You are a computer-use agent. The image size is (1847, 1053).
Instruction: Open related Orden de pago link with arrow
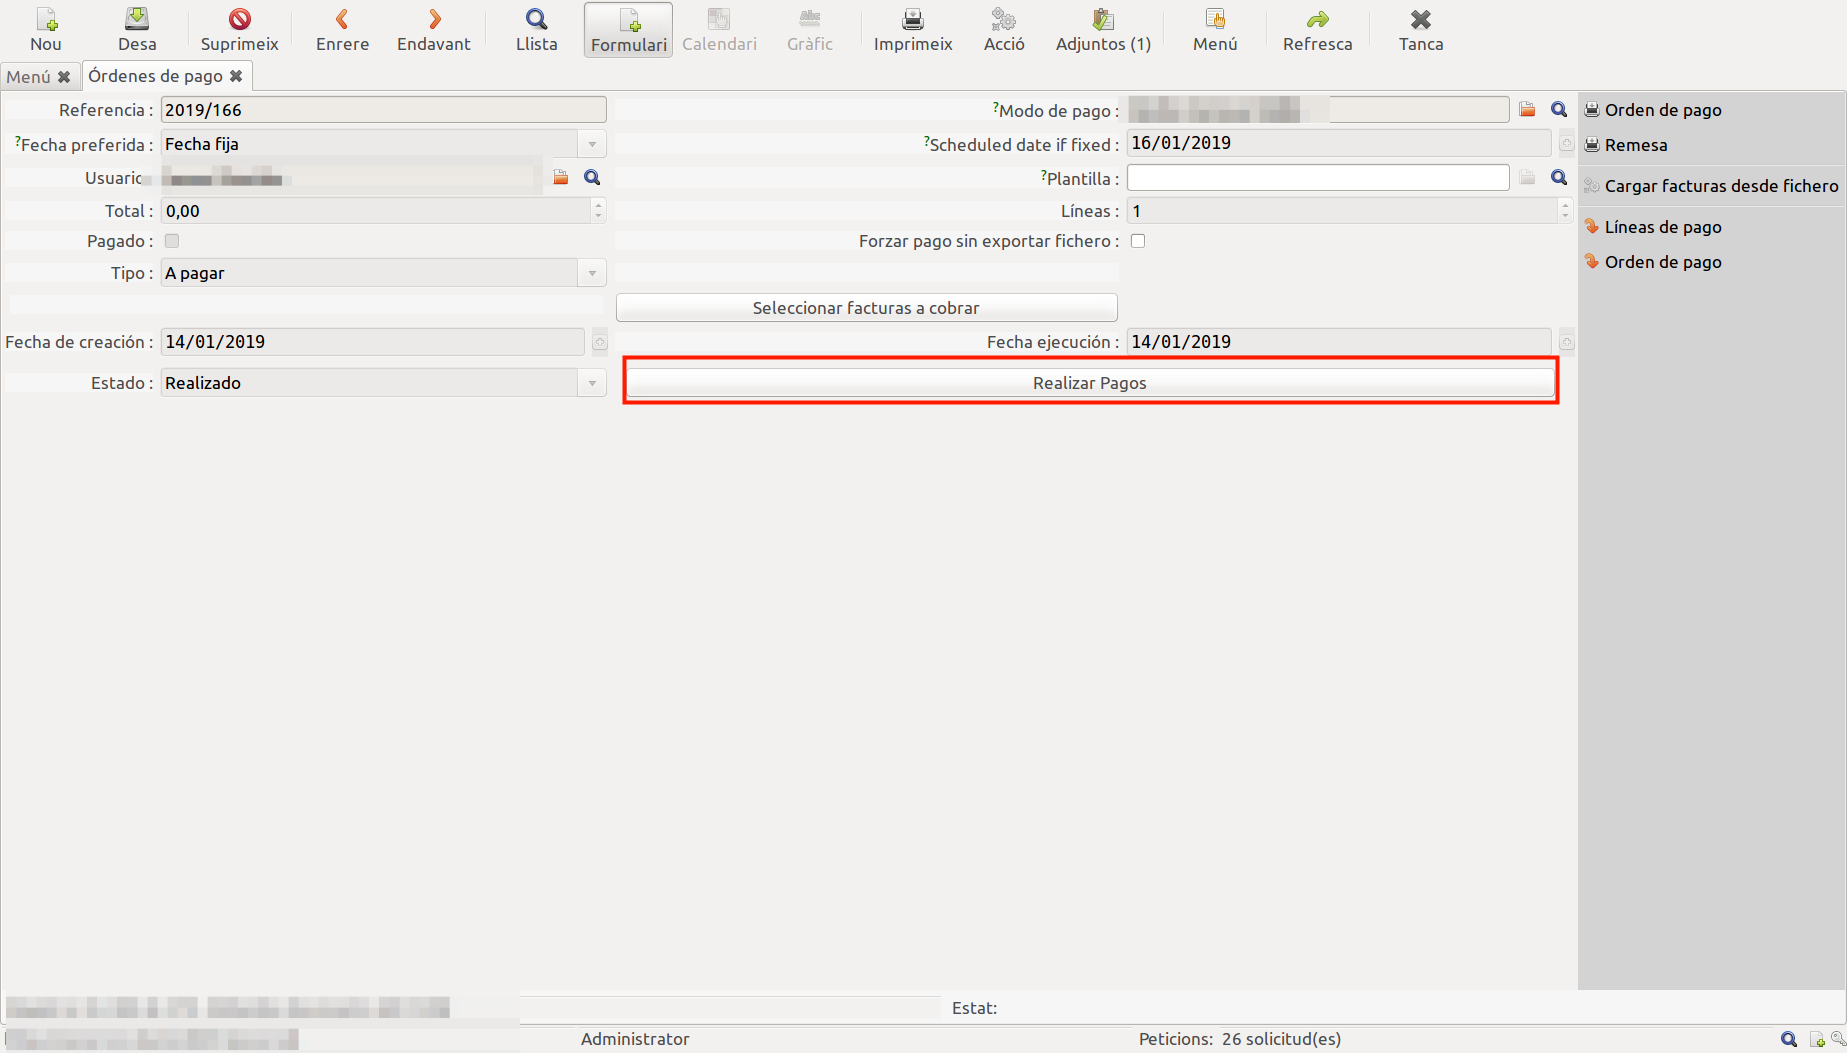coord(1653,262)
